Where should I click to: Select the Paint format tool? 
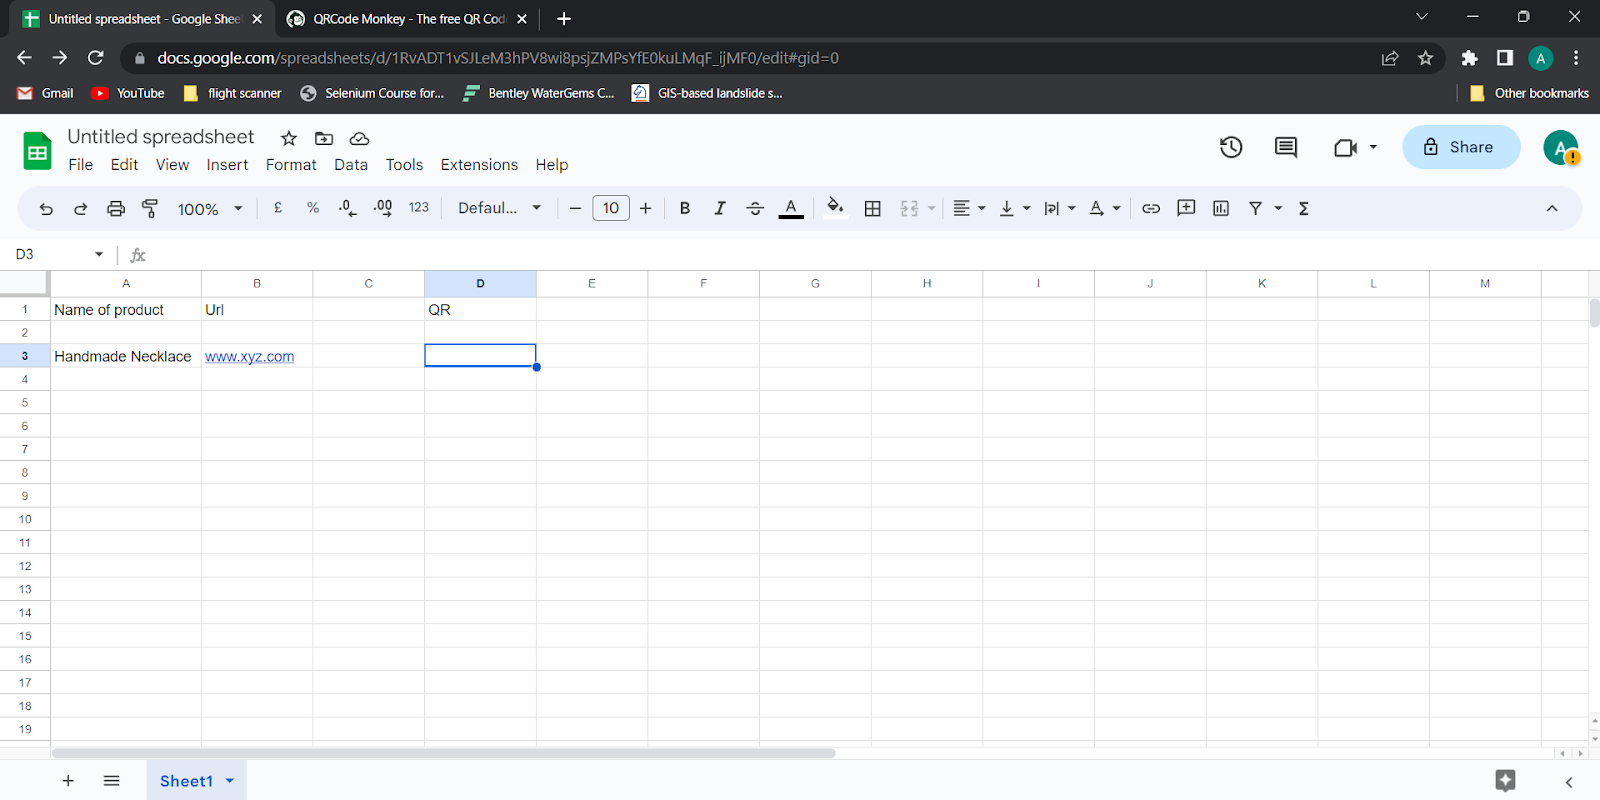[150, 209]
